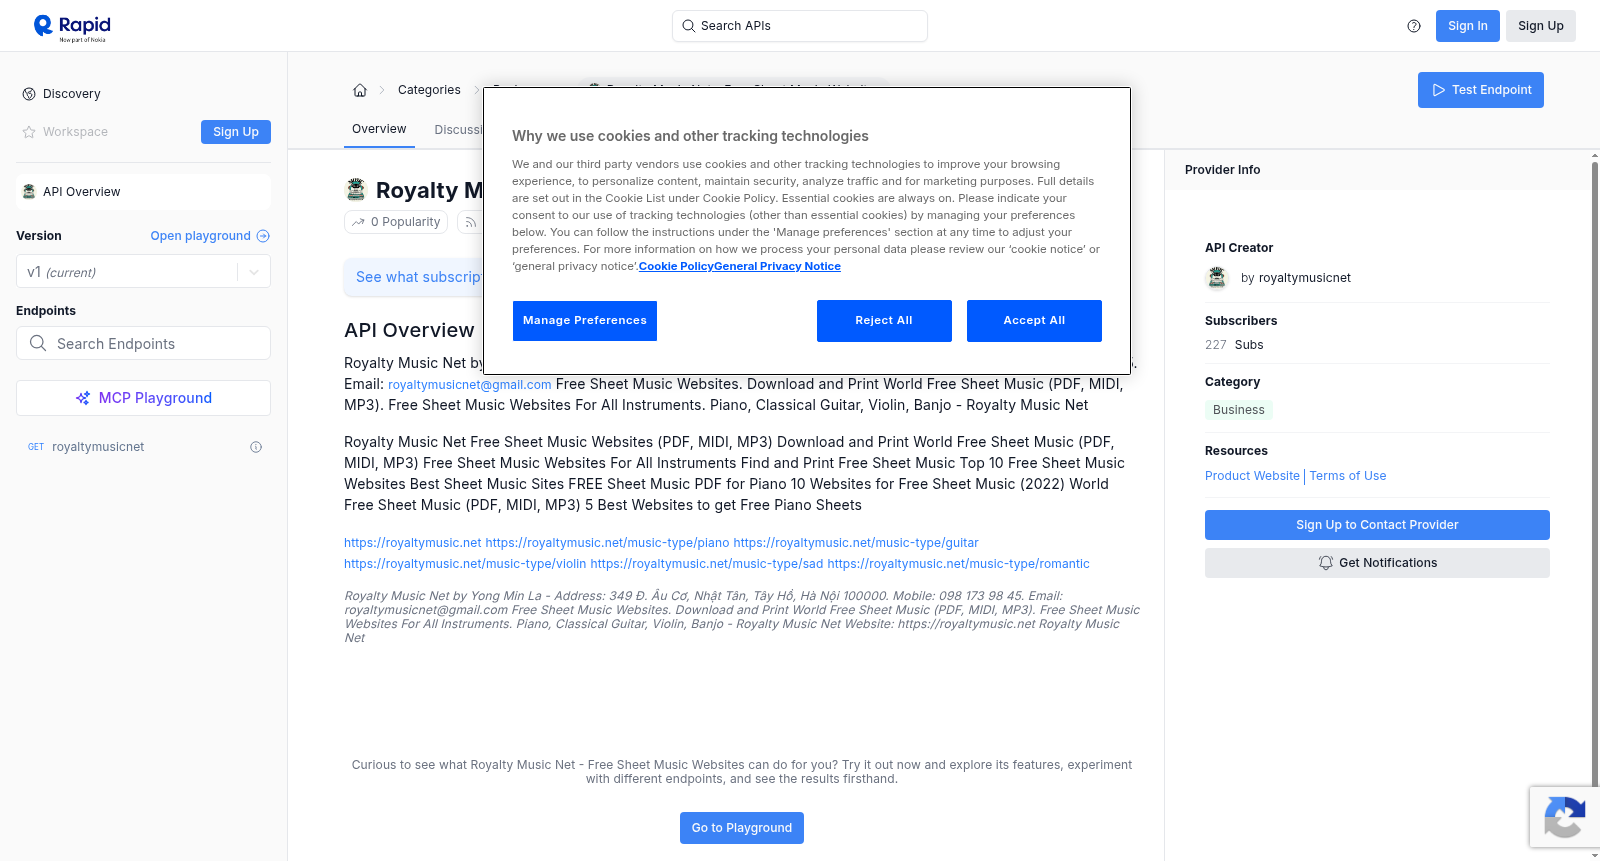This screenshot has width=1600, height=861.
Task: Click the magnifier in Search Endpoints
Action: click(38, 343)
